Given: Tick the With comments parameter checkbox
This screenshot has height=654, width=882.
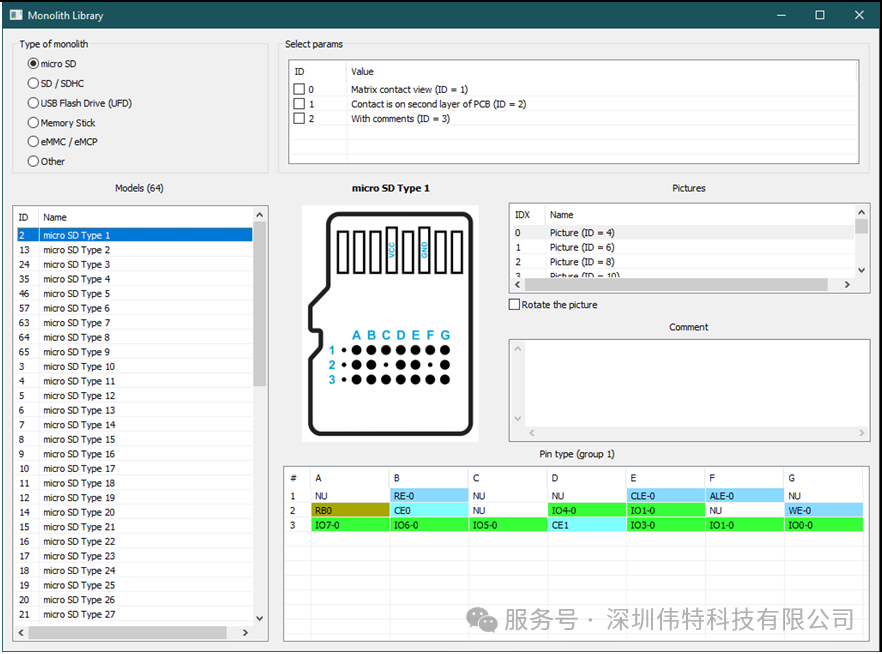Looking at the screenshot, I should [299, 119].
